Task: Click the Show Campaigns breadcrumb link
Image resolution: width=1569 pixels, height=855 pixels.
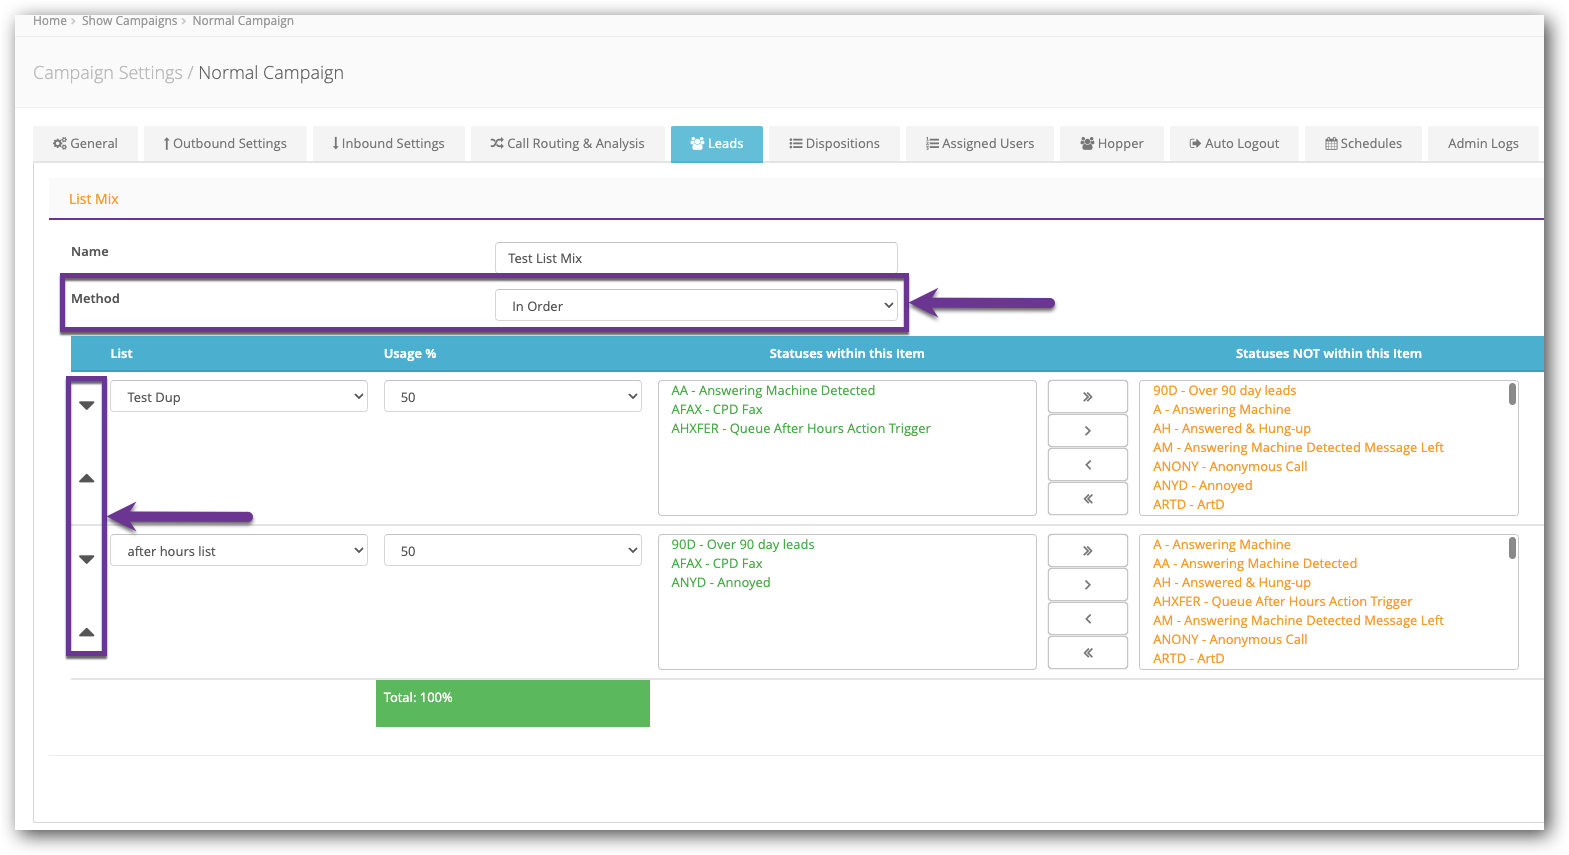Action: coord(129,21)
